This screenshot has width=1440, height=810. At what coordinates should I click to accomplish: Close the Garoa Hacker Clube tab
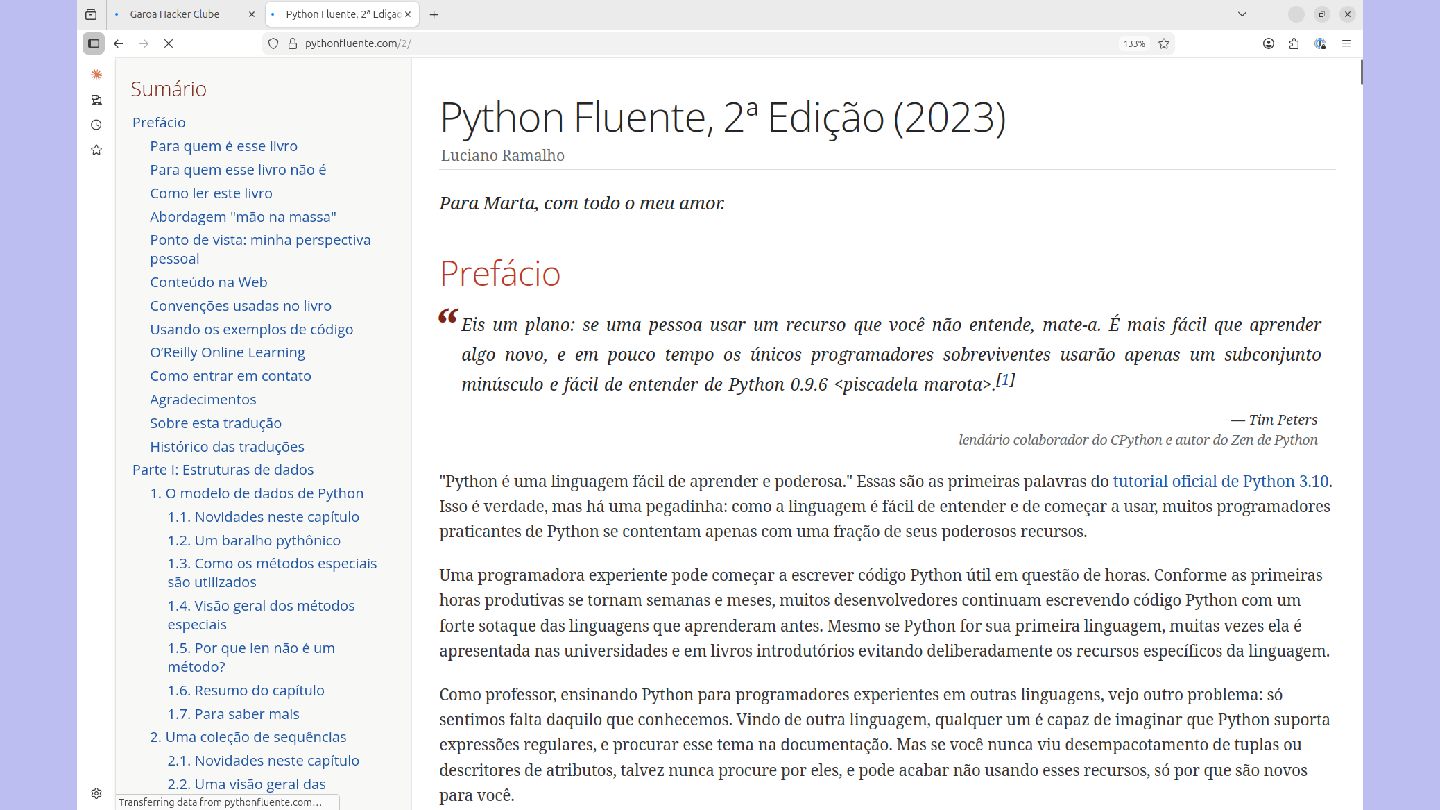click(250, 15)
